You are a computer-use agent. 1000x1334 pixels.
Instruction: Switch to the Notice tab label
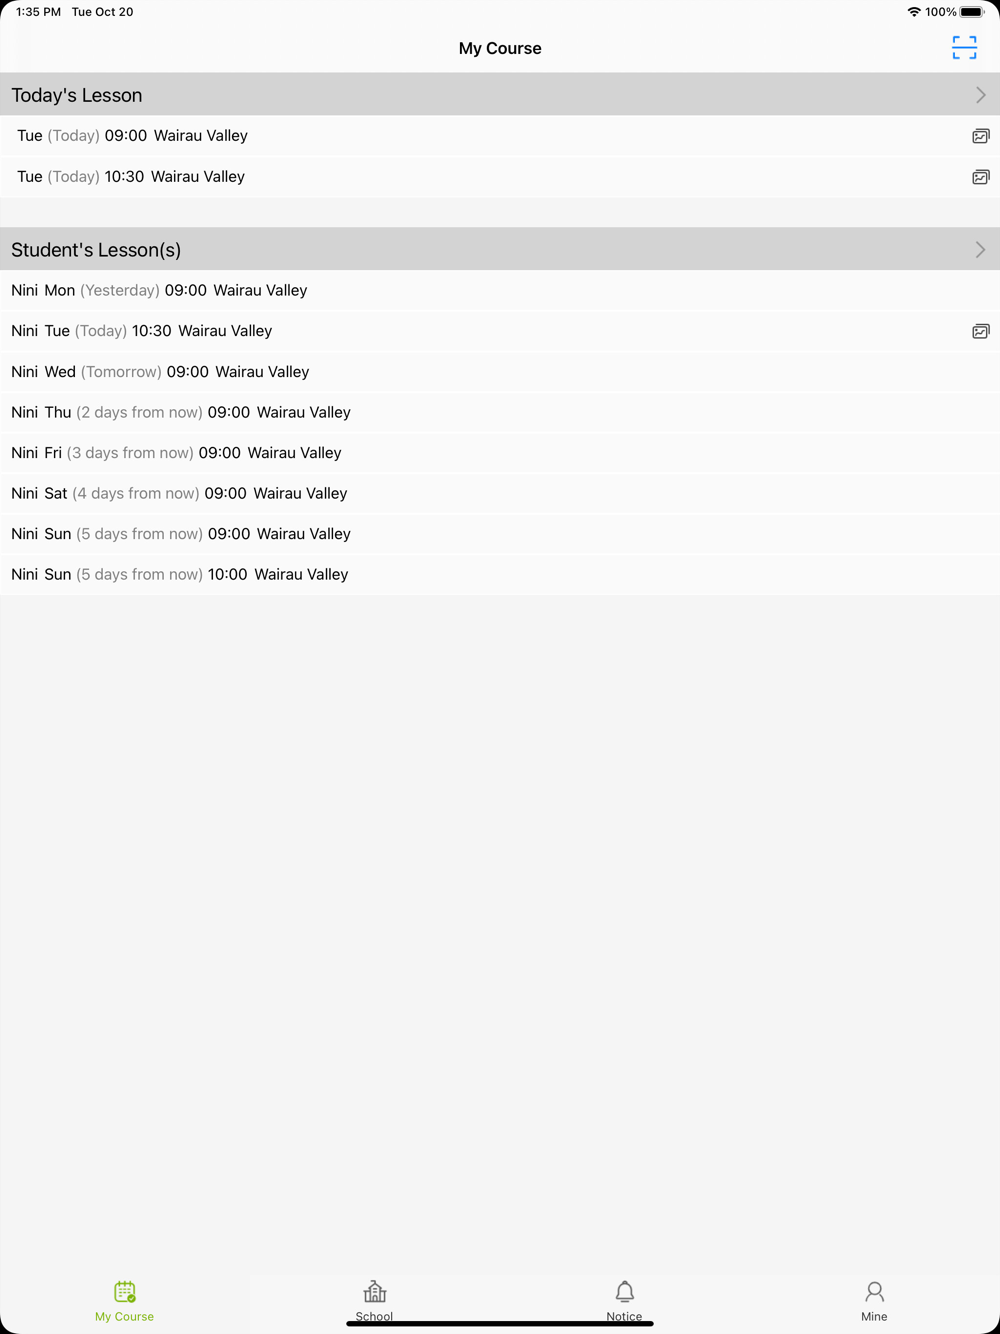tap(624, 1316)
